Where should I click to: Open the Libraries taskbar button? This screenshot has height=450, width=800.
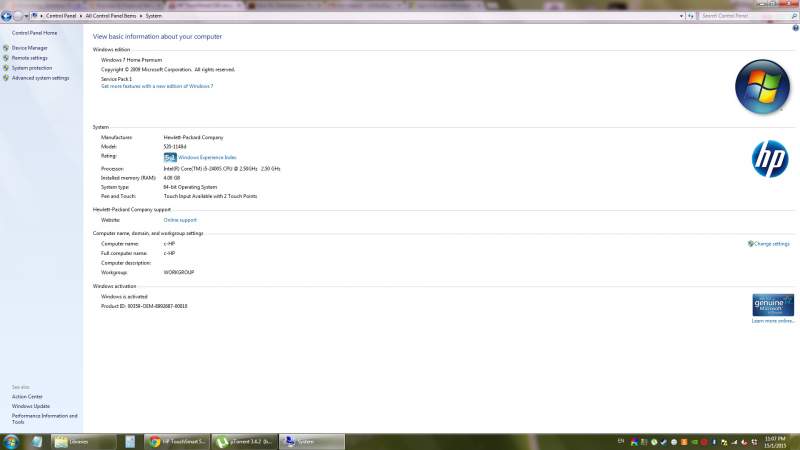click(x=84, y=441)
